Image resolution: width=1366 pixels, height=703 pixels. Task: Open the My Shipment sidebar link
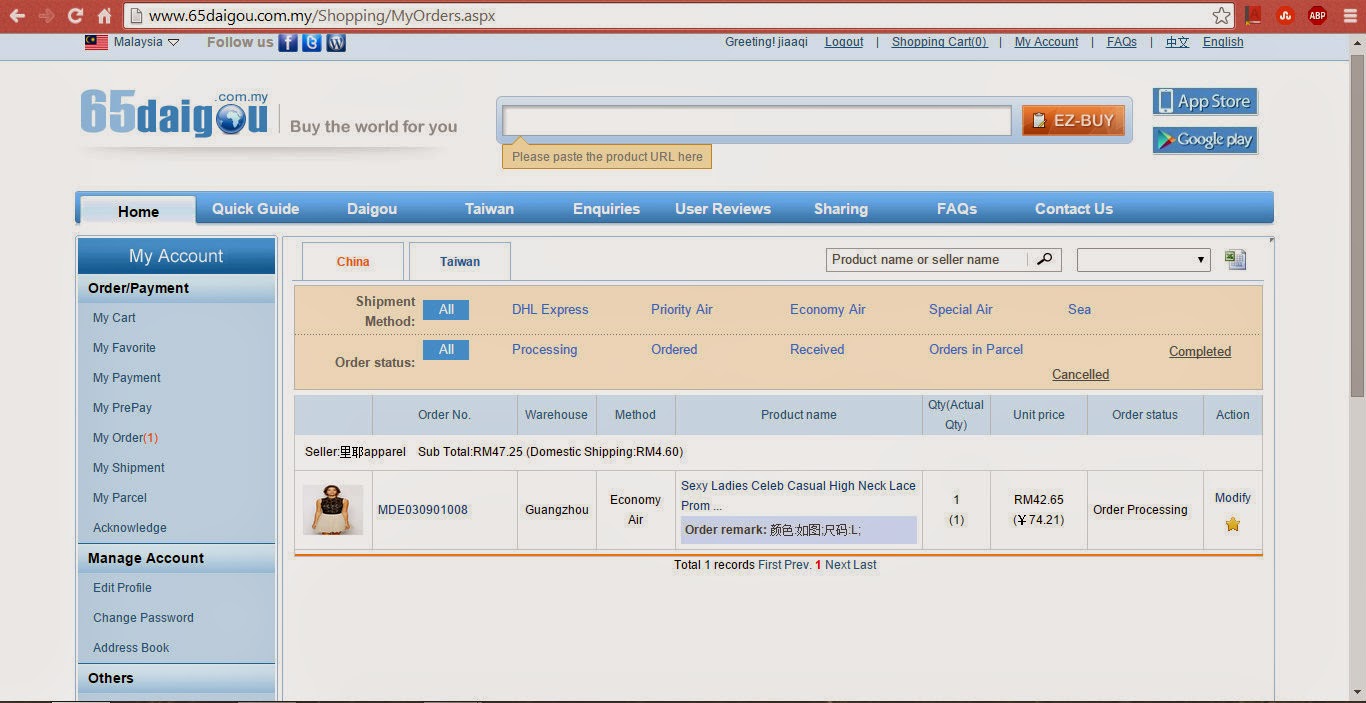(129, 468)
